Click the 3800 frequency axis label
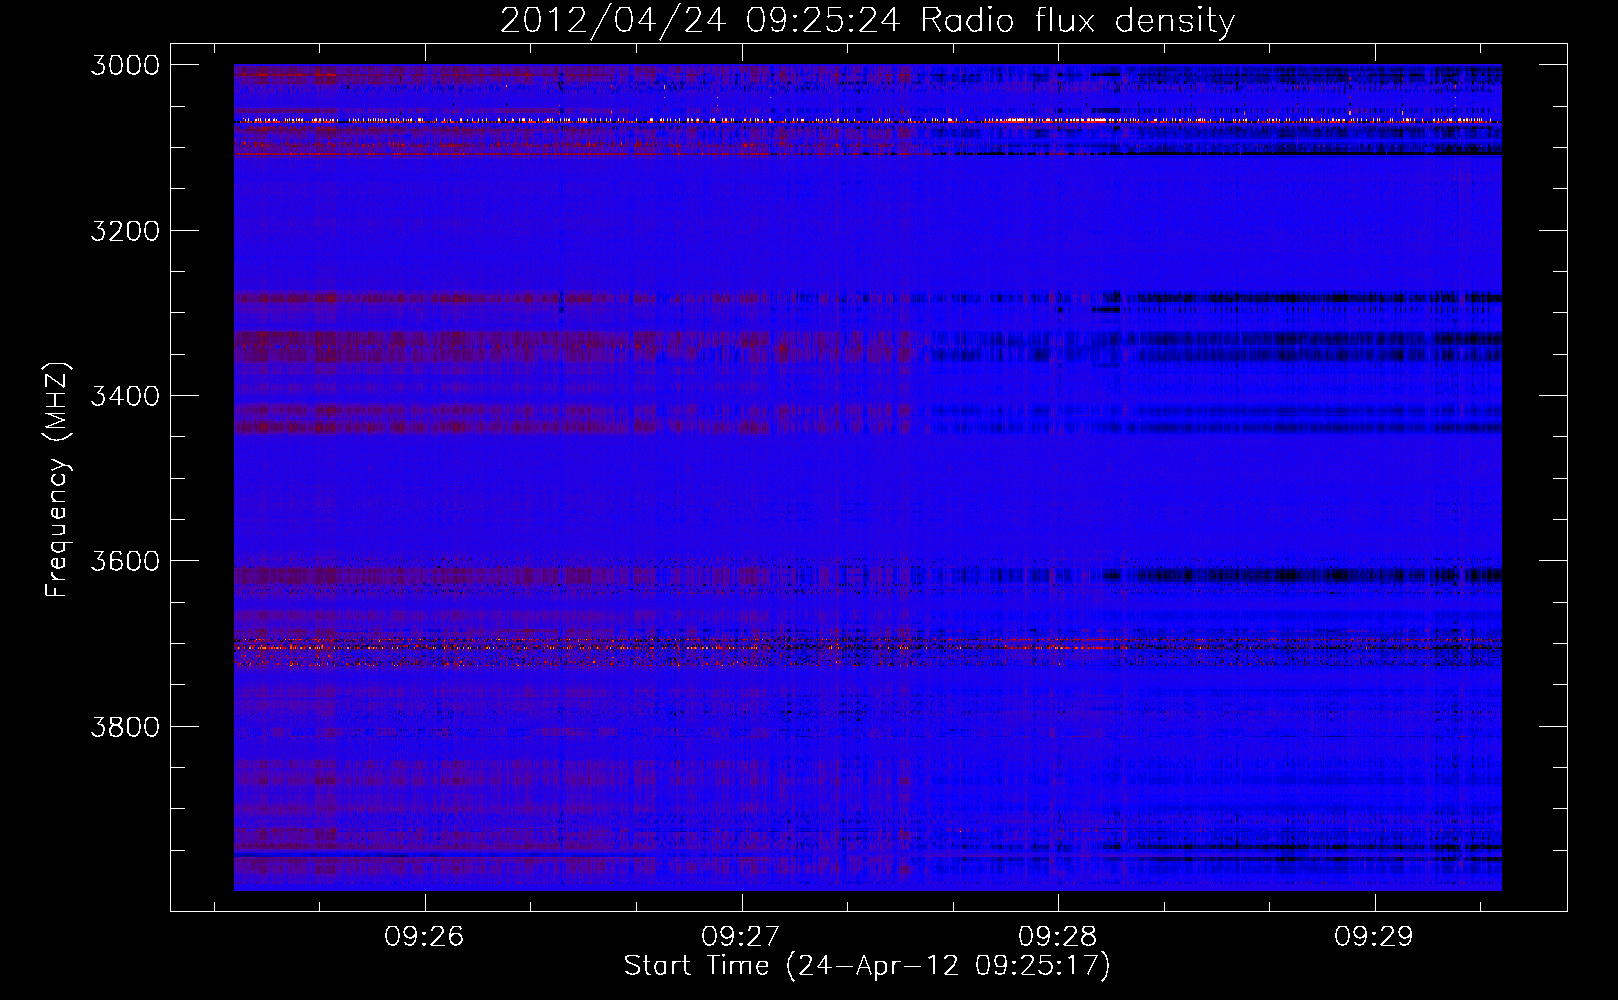This screenshot has height=1000, width=1618. (125, 726)
